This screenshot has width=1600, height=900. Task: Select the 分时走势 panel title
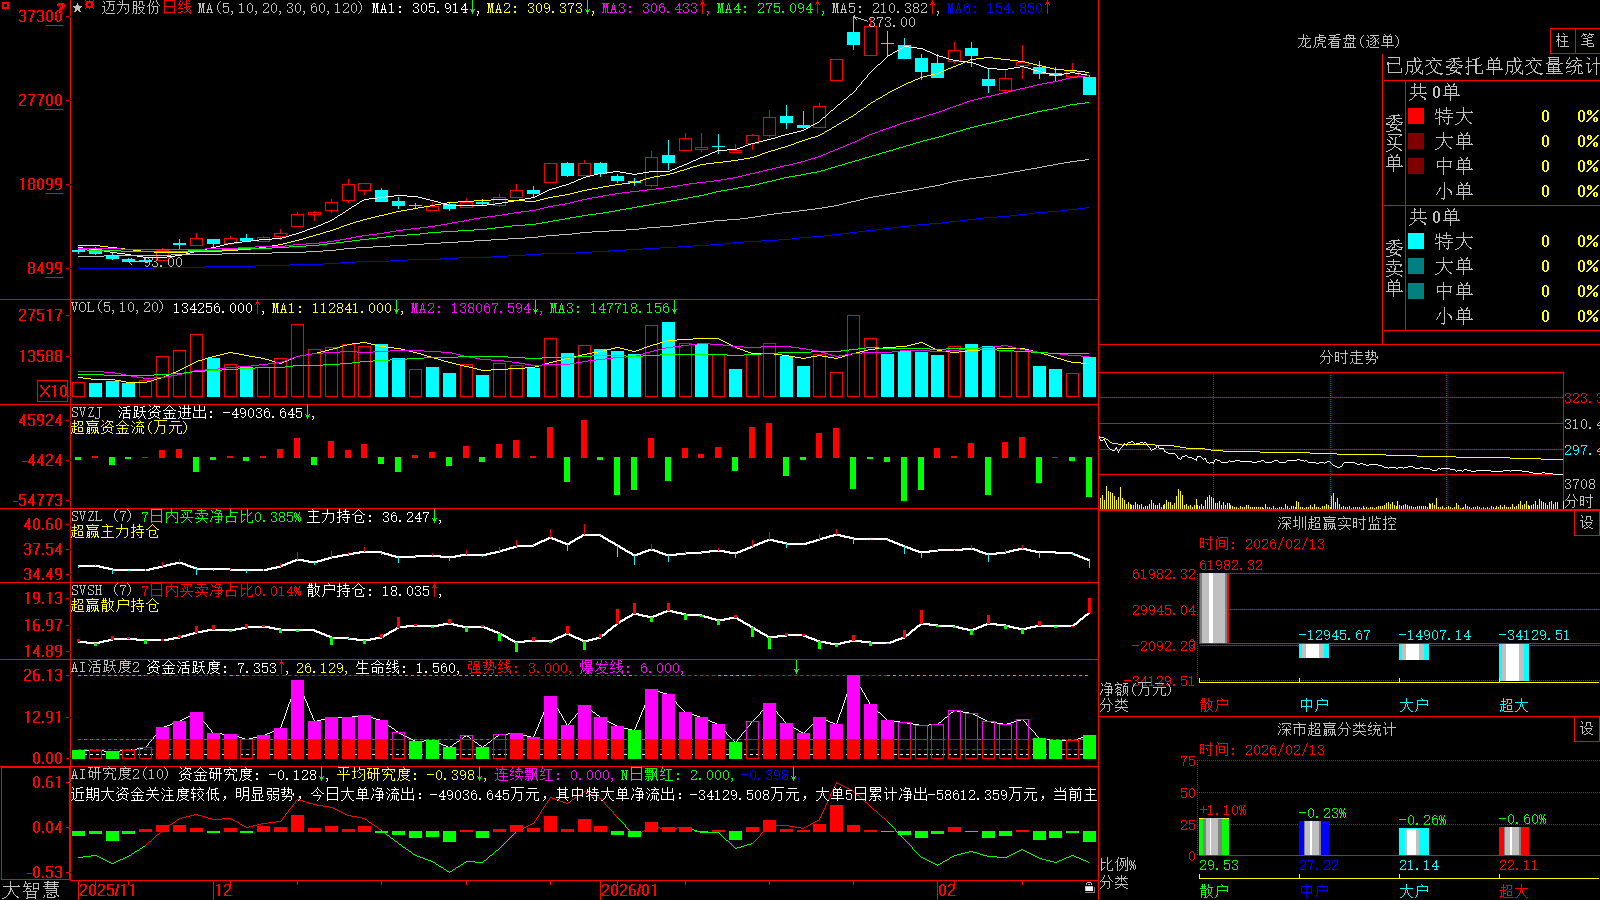click(x=1348, y=357)
